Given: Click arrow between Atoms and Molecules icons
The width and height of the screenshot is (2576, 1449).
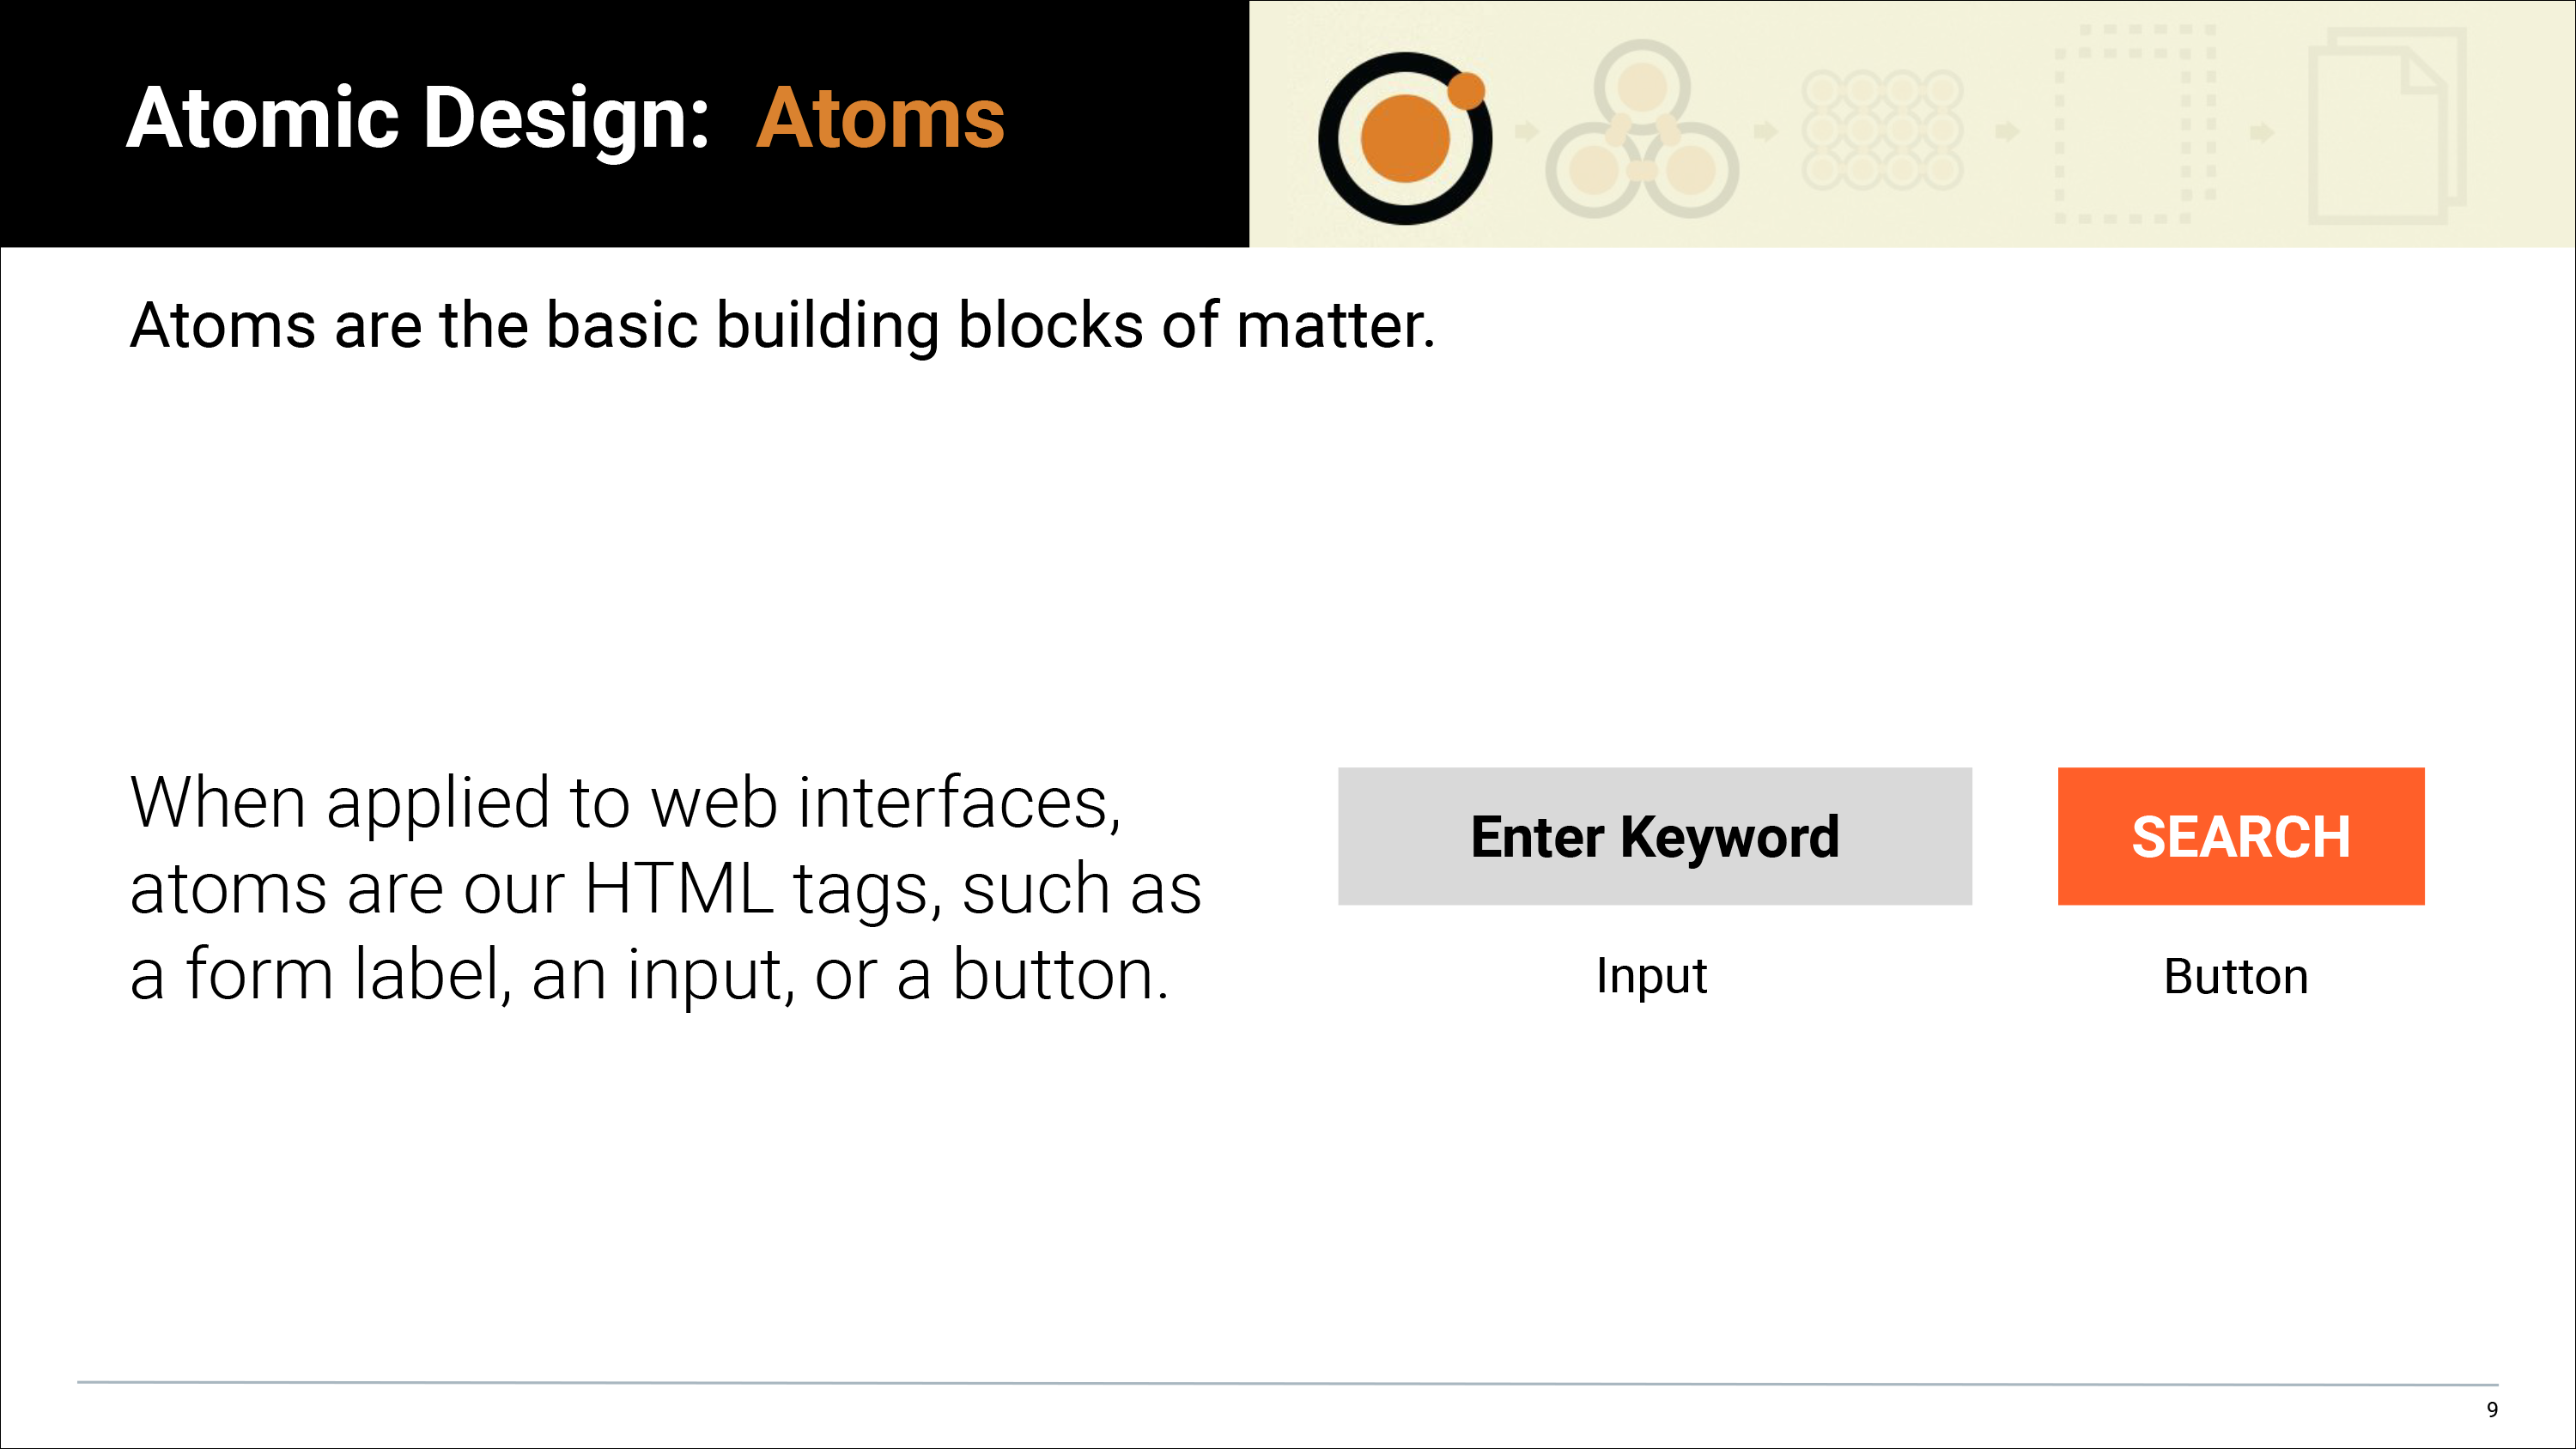Looking at the screenshot, I should pyautogui.click(x=1526, y=131).
